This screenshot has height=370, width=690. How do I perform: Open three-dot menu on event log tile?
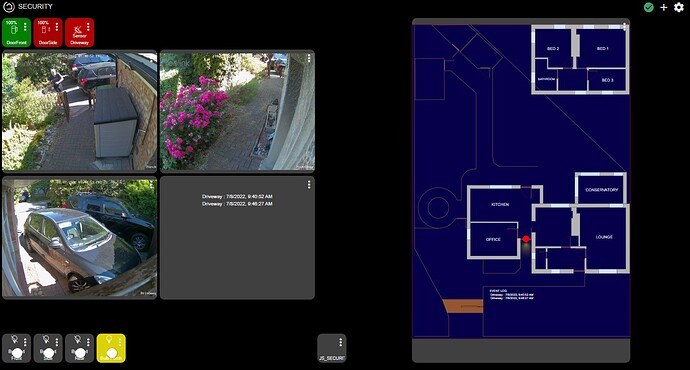309,185
